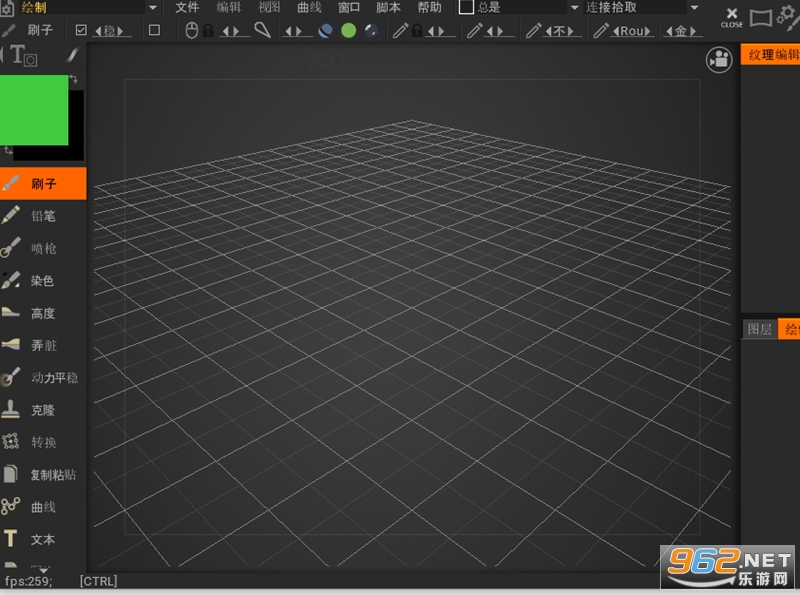This screenshot has width=800, height=595.
Task: Open the 编辑 menu
Action: tap(229, 7)
